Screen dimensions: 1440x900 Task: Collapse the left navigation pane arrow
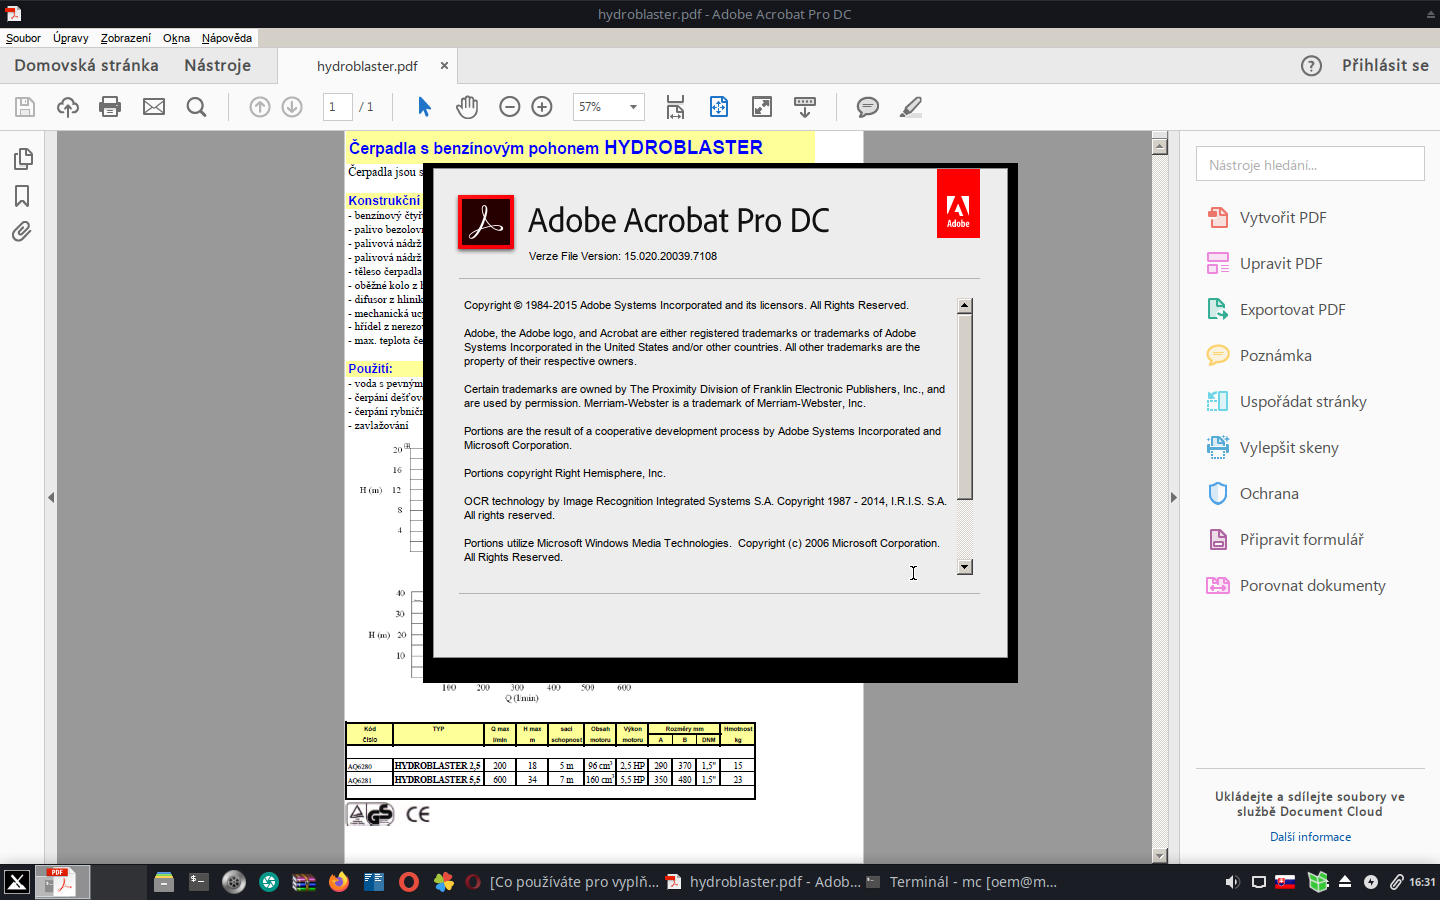[x=51, y=497]
